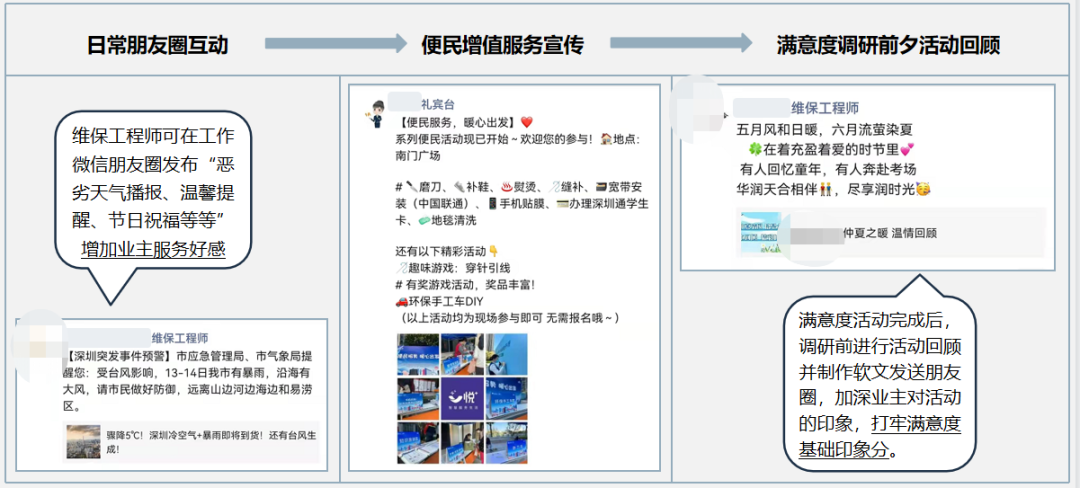Click the text 【深圳突发事件预警】

(x=119, y=356)
